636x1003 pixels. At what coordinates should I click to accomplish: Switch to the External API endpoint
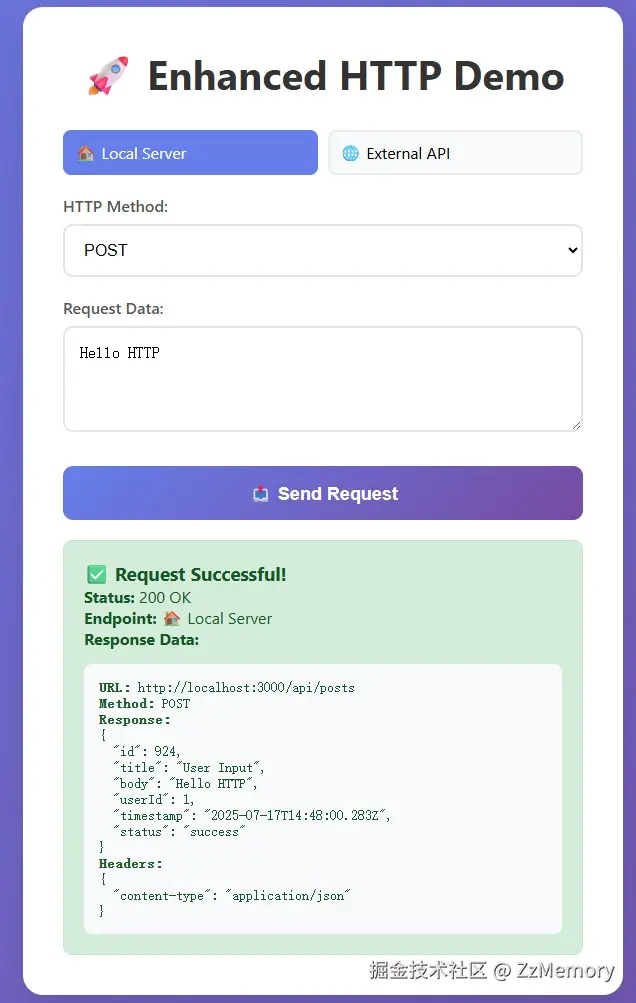pyautogui.click(x=455, y=152)
